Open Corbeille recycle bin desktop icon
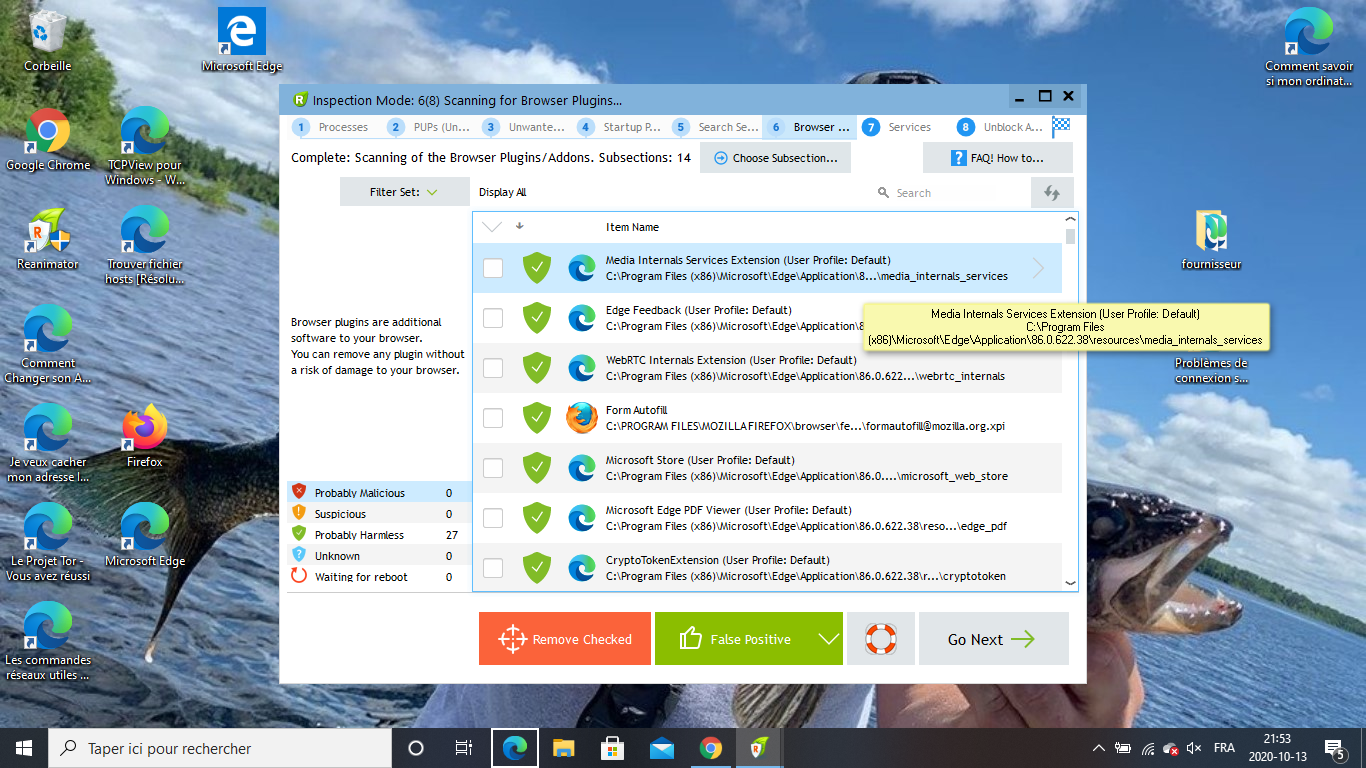The height and width of the screenshot is (768, 1366). 48,41
